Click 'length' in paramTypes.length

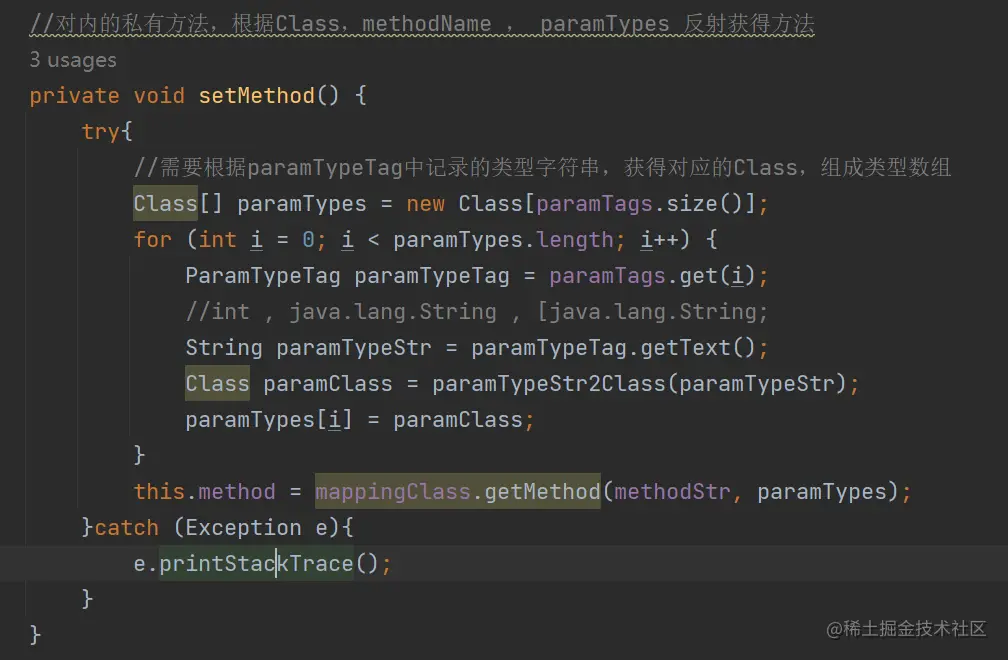575,240
